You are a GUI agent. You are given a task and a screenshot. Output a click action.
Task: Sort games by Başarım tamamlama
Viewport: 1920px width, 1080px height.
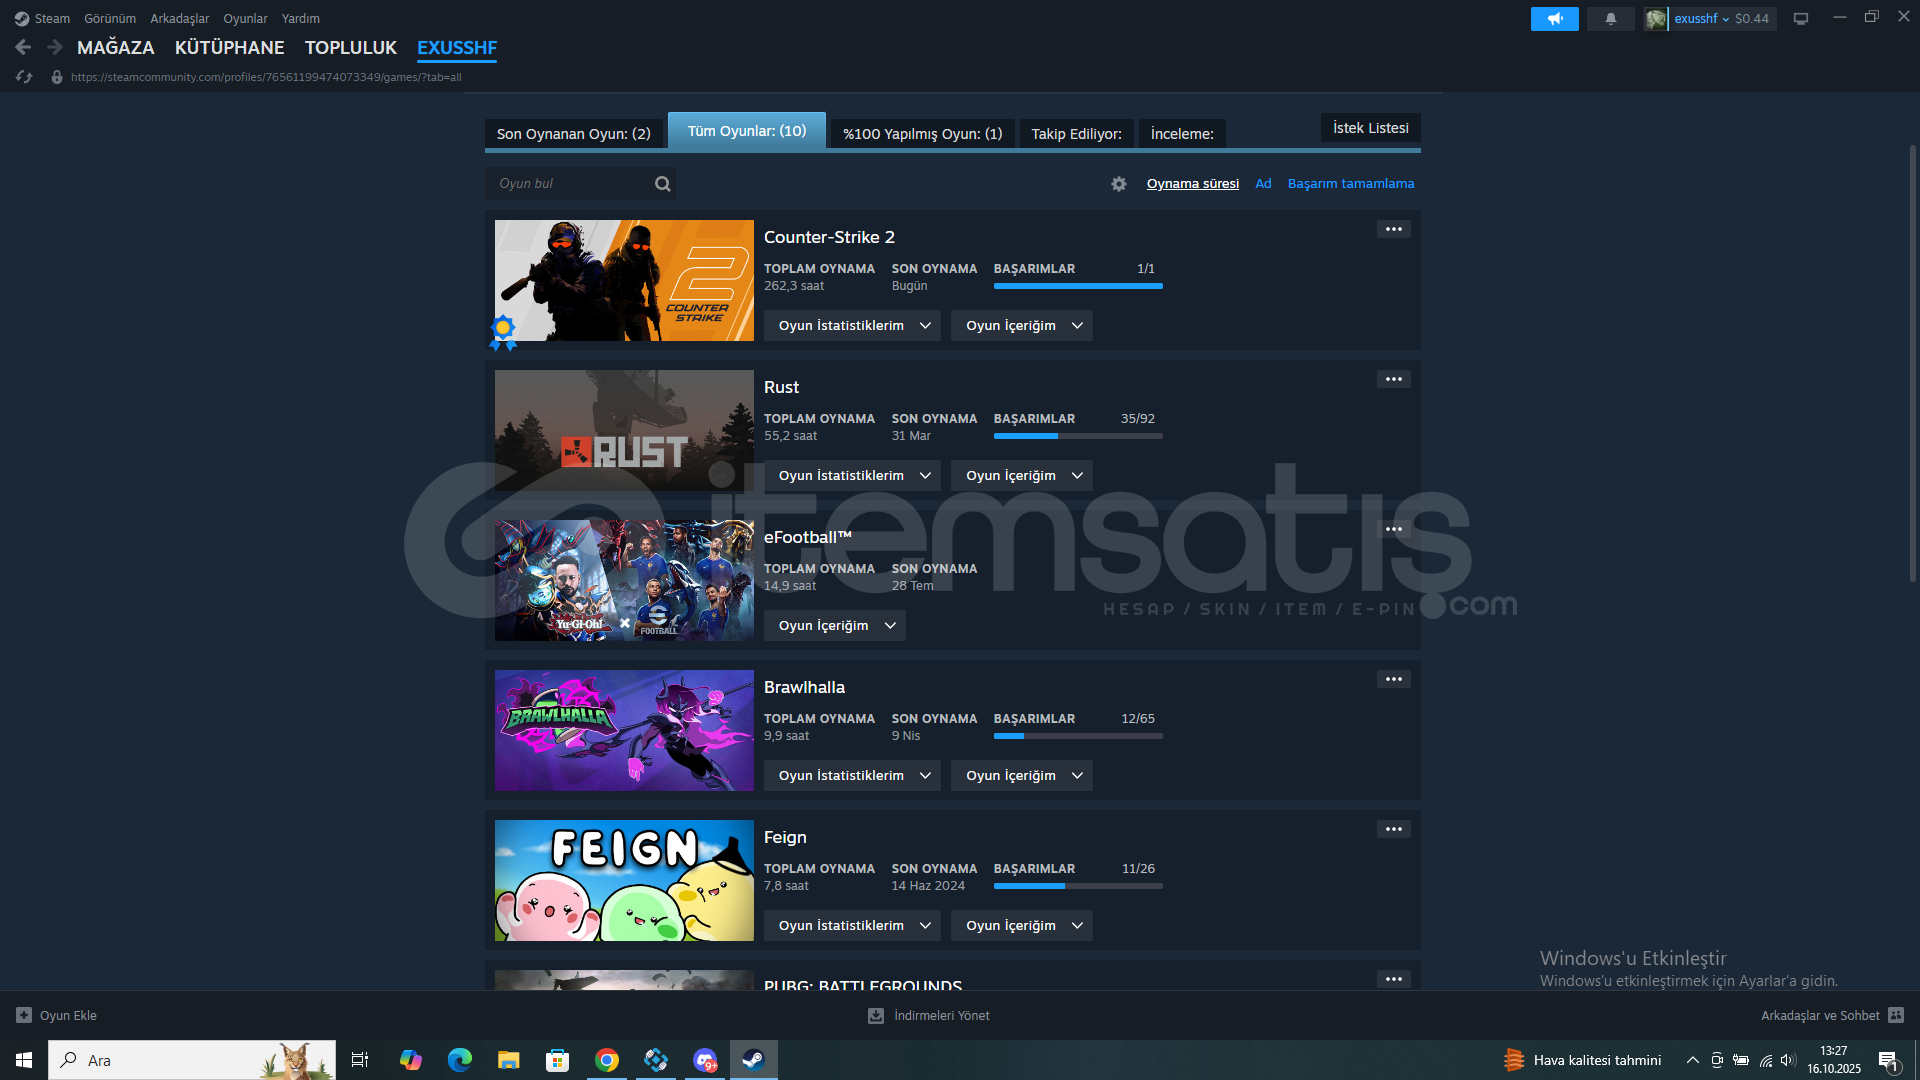click(x=1350, y=184)
